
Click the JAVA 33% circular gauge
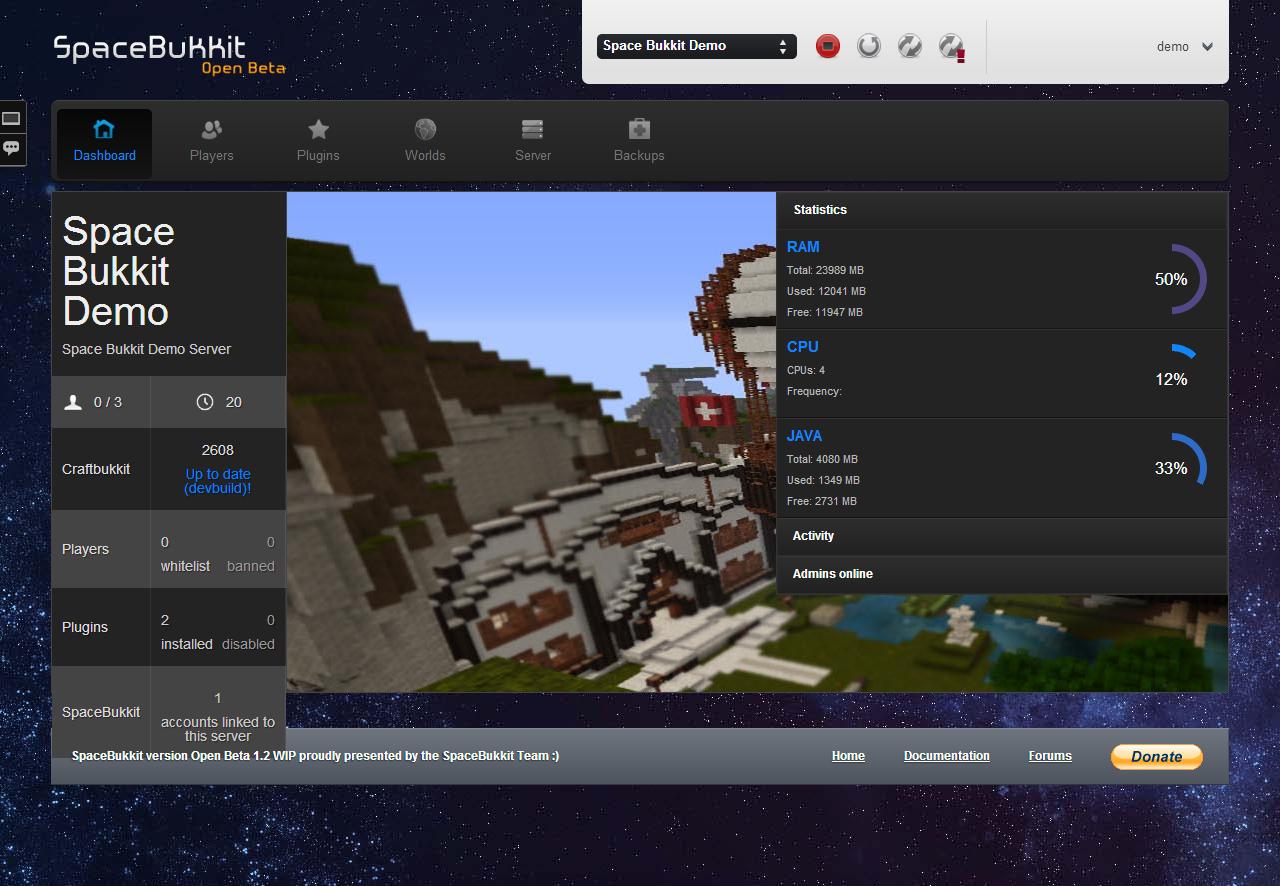[x=1172, y=468]
